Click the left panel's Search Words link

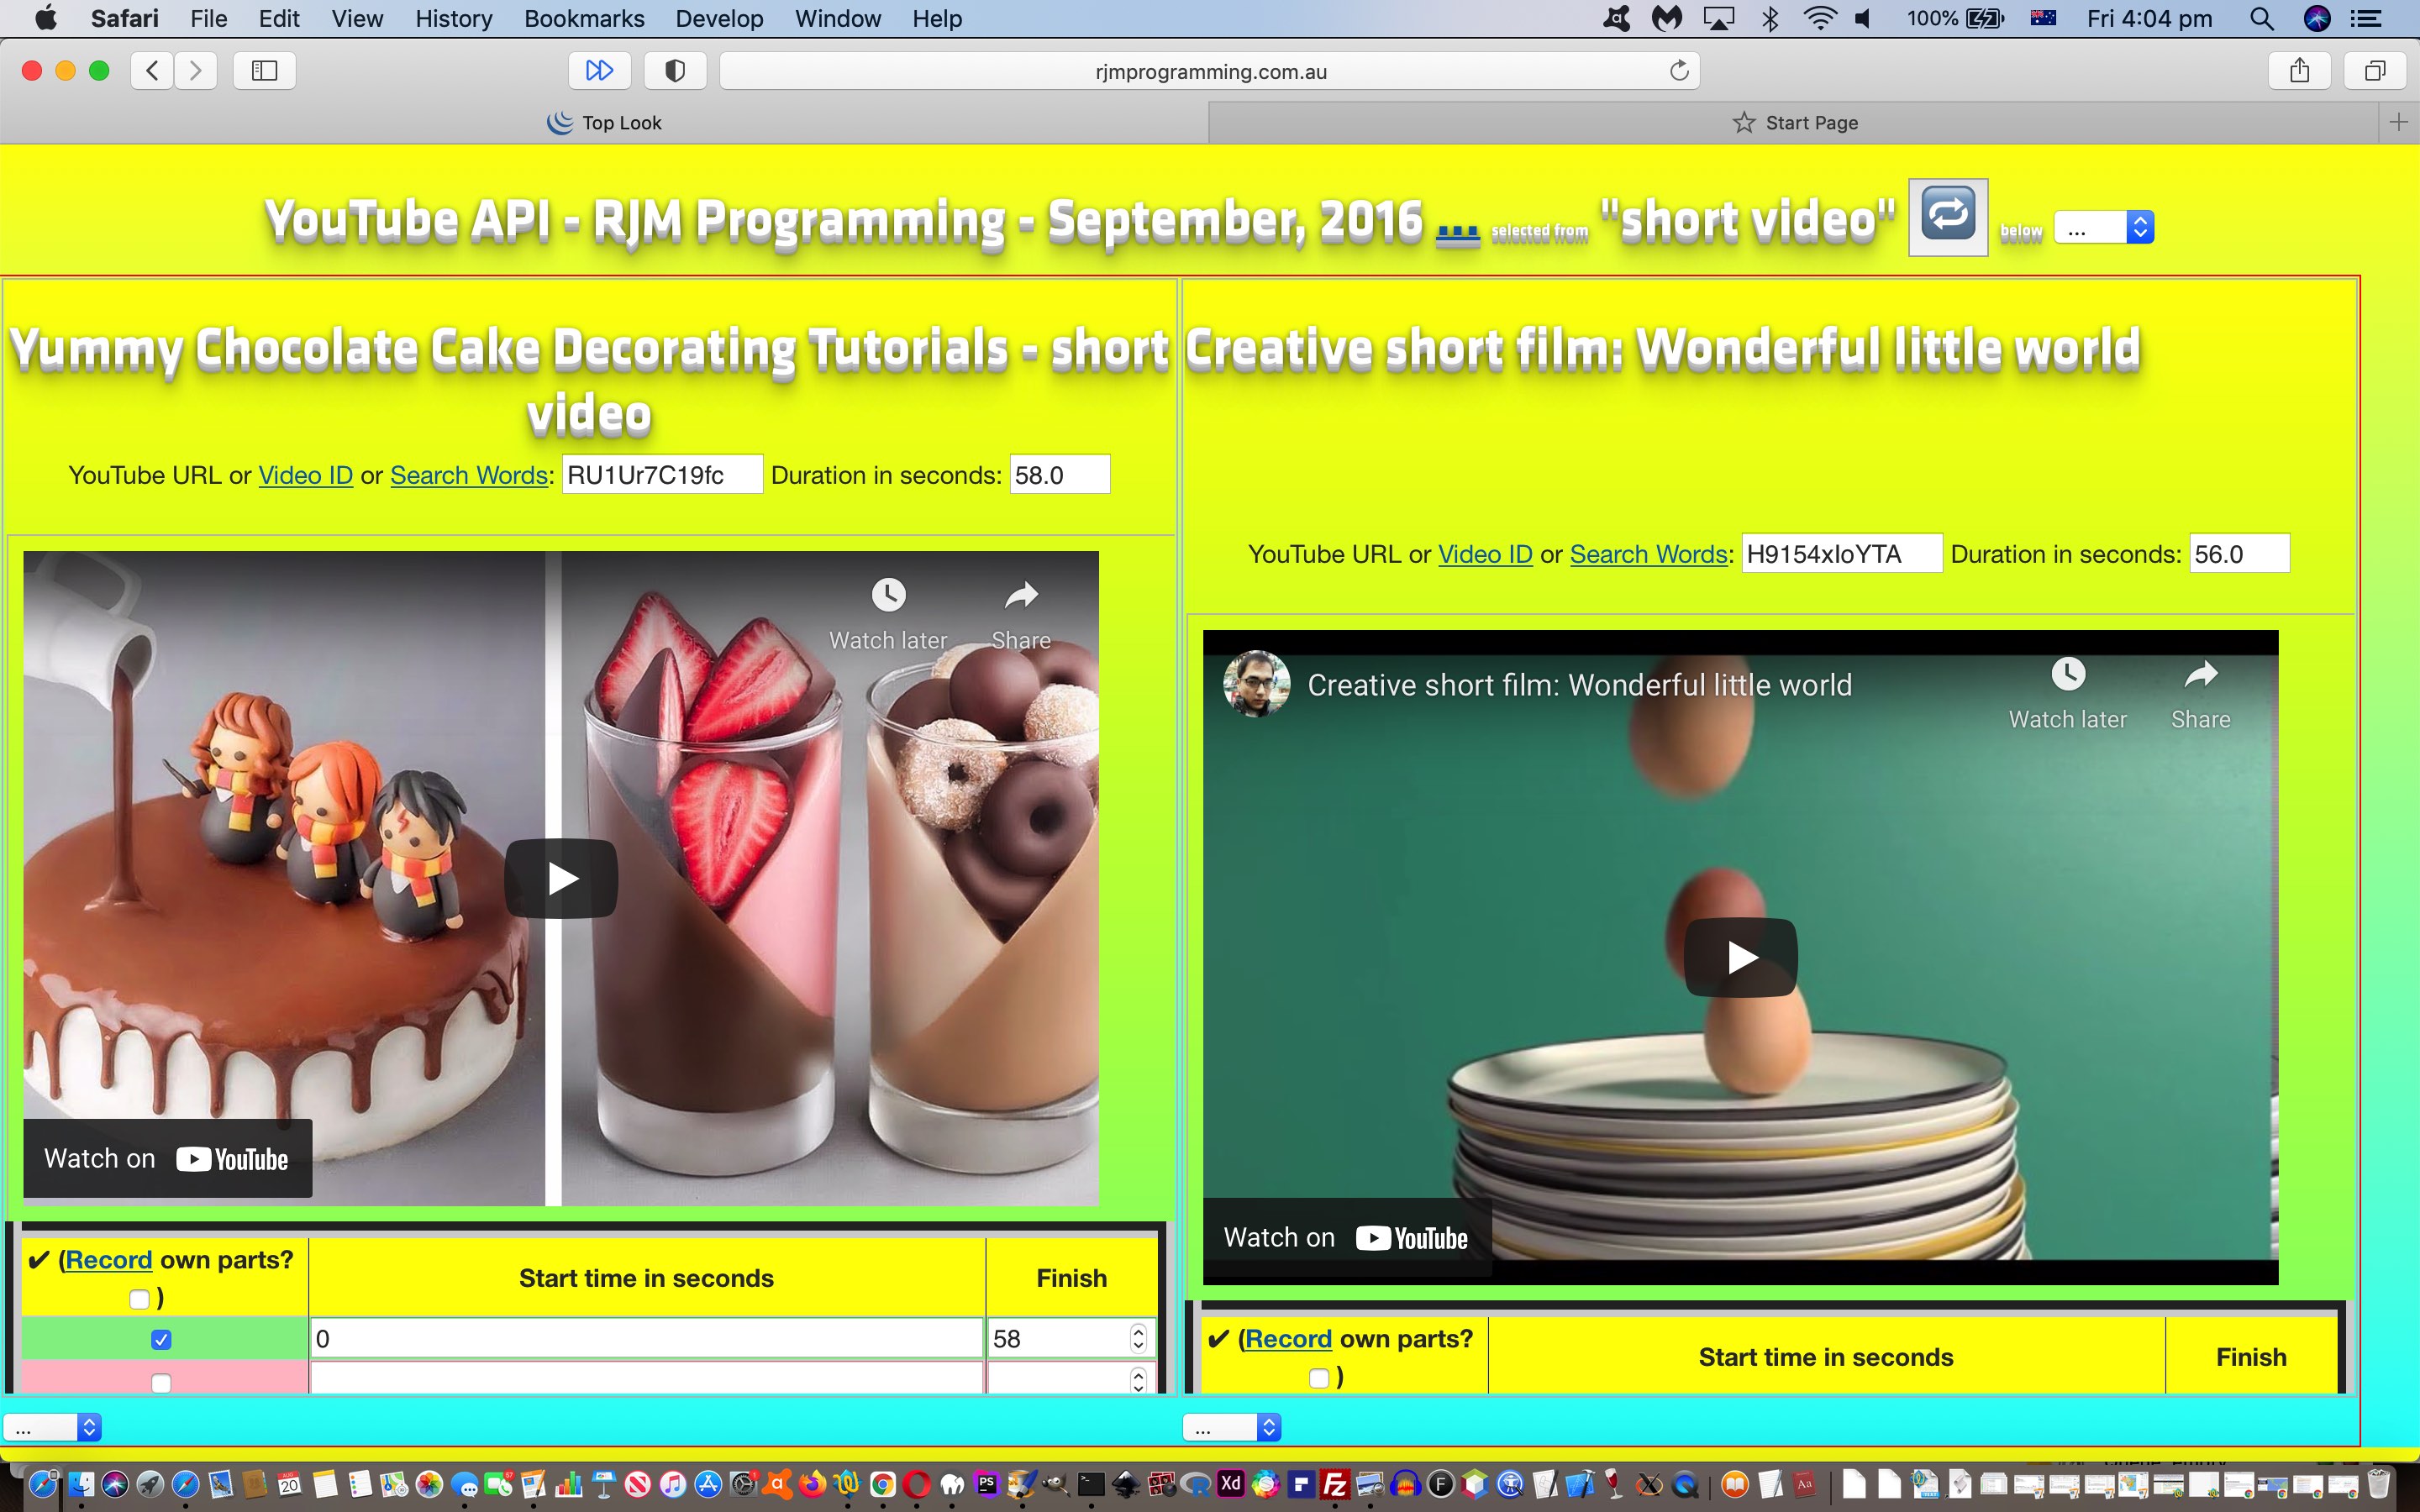(469, 475)
